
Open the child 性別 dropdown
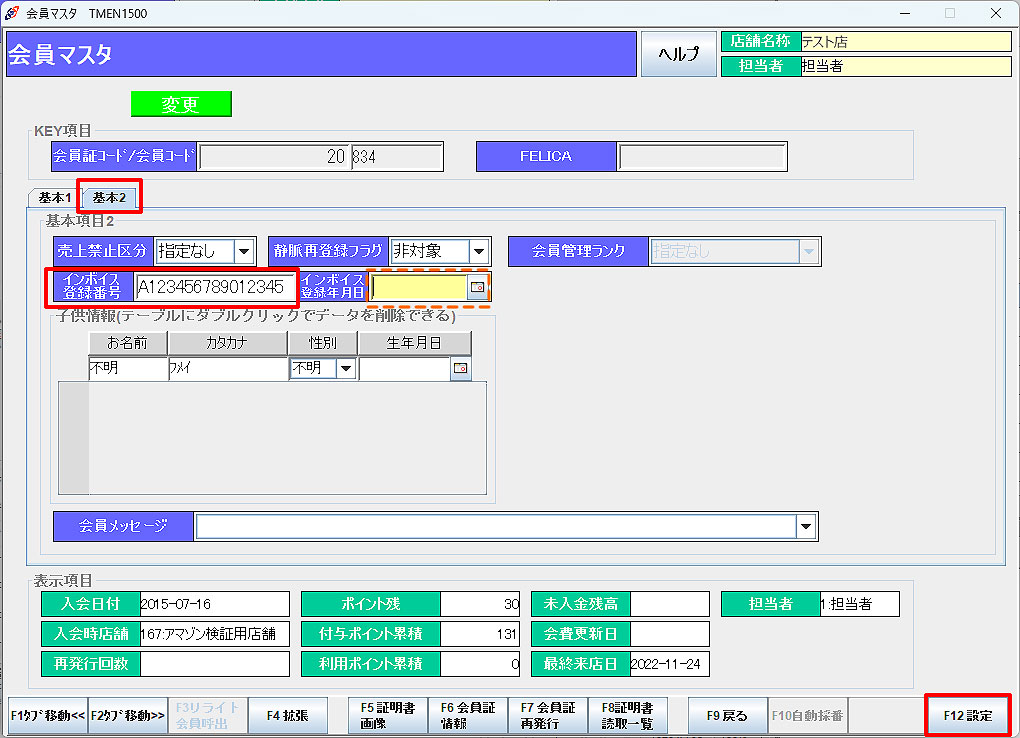346,369
